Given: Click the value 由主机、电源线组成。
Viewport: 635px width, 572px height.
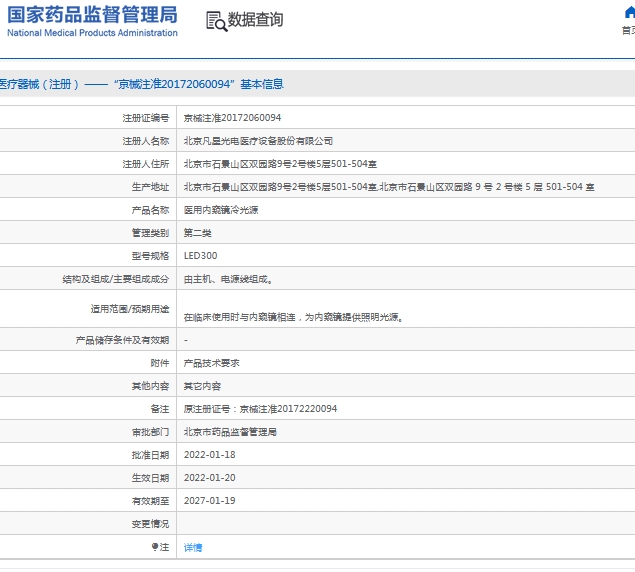Looking at the screenshot, I should pos(228,279).
